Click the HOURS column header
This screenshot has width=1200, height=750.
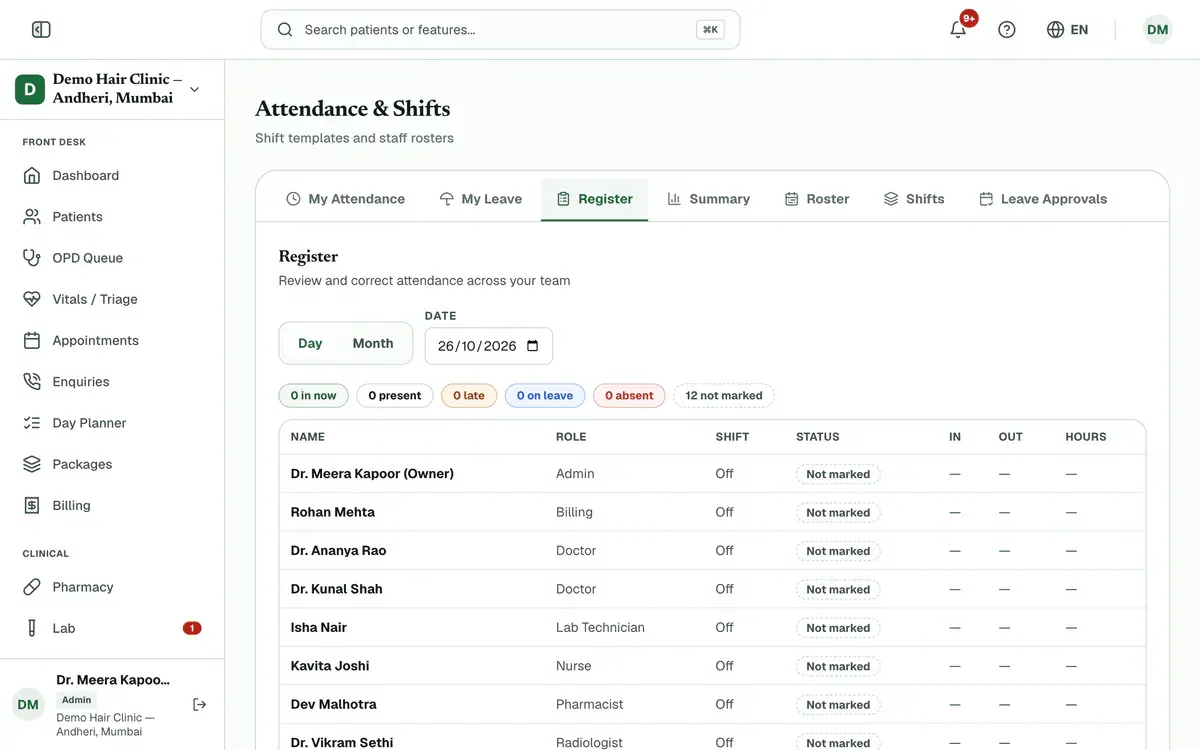(1086, 437)
